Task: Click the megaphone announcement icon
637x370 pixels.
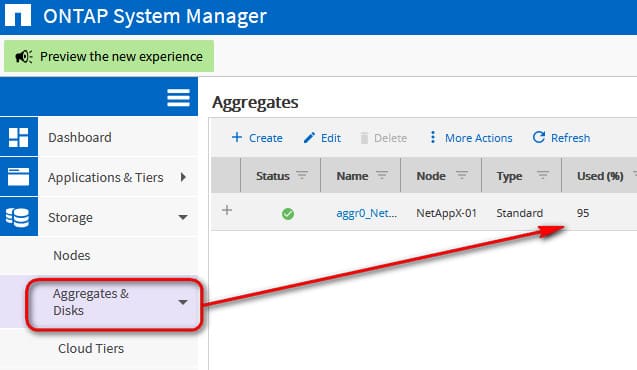Action: [x=24, y=56]
